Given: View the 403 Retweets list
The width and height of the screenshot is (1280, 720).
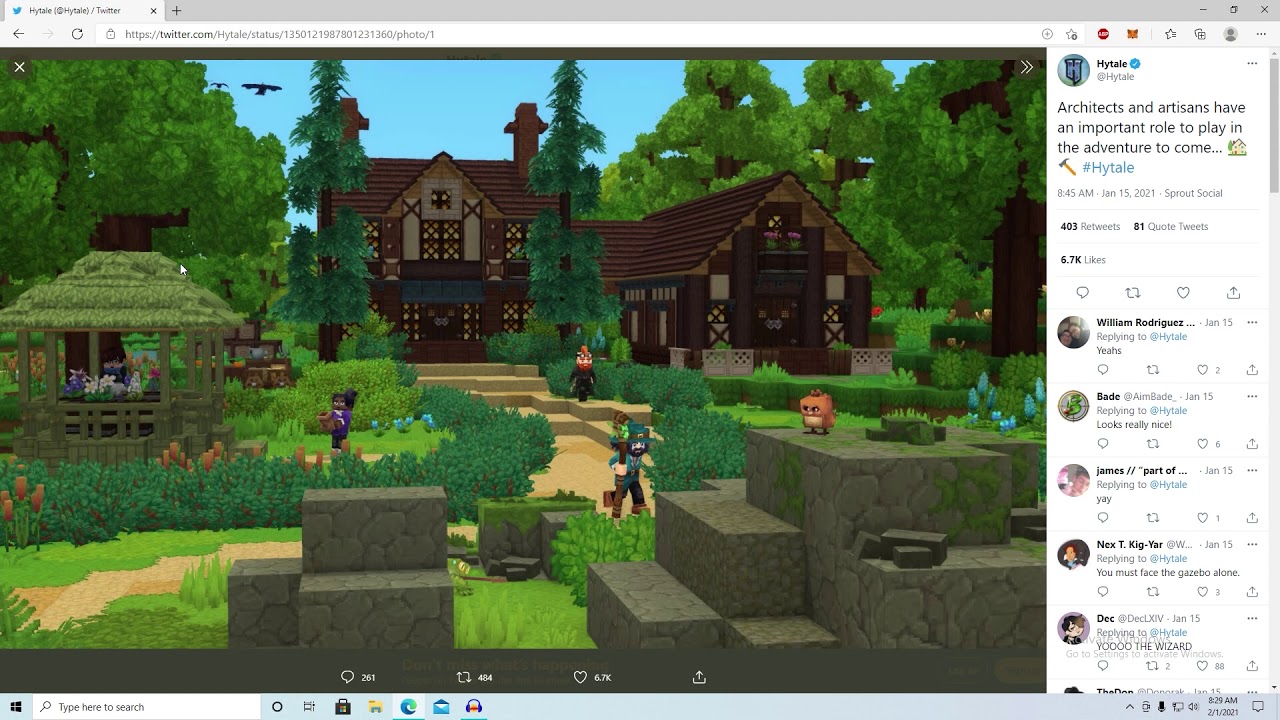Looking at the screenshot, I should [x=1090, y=226].
